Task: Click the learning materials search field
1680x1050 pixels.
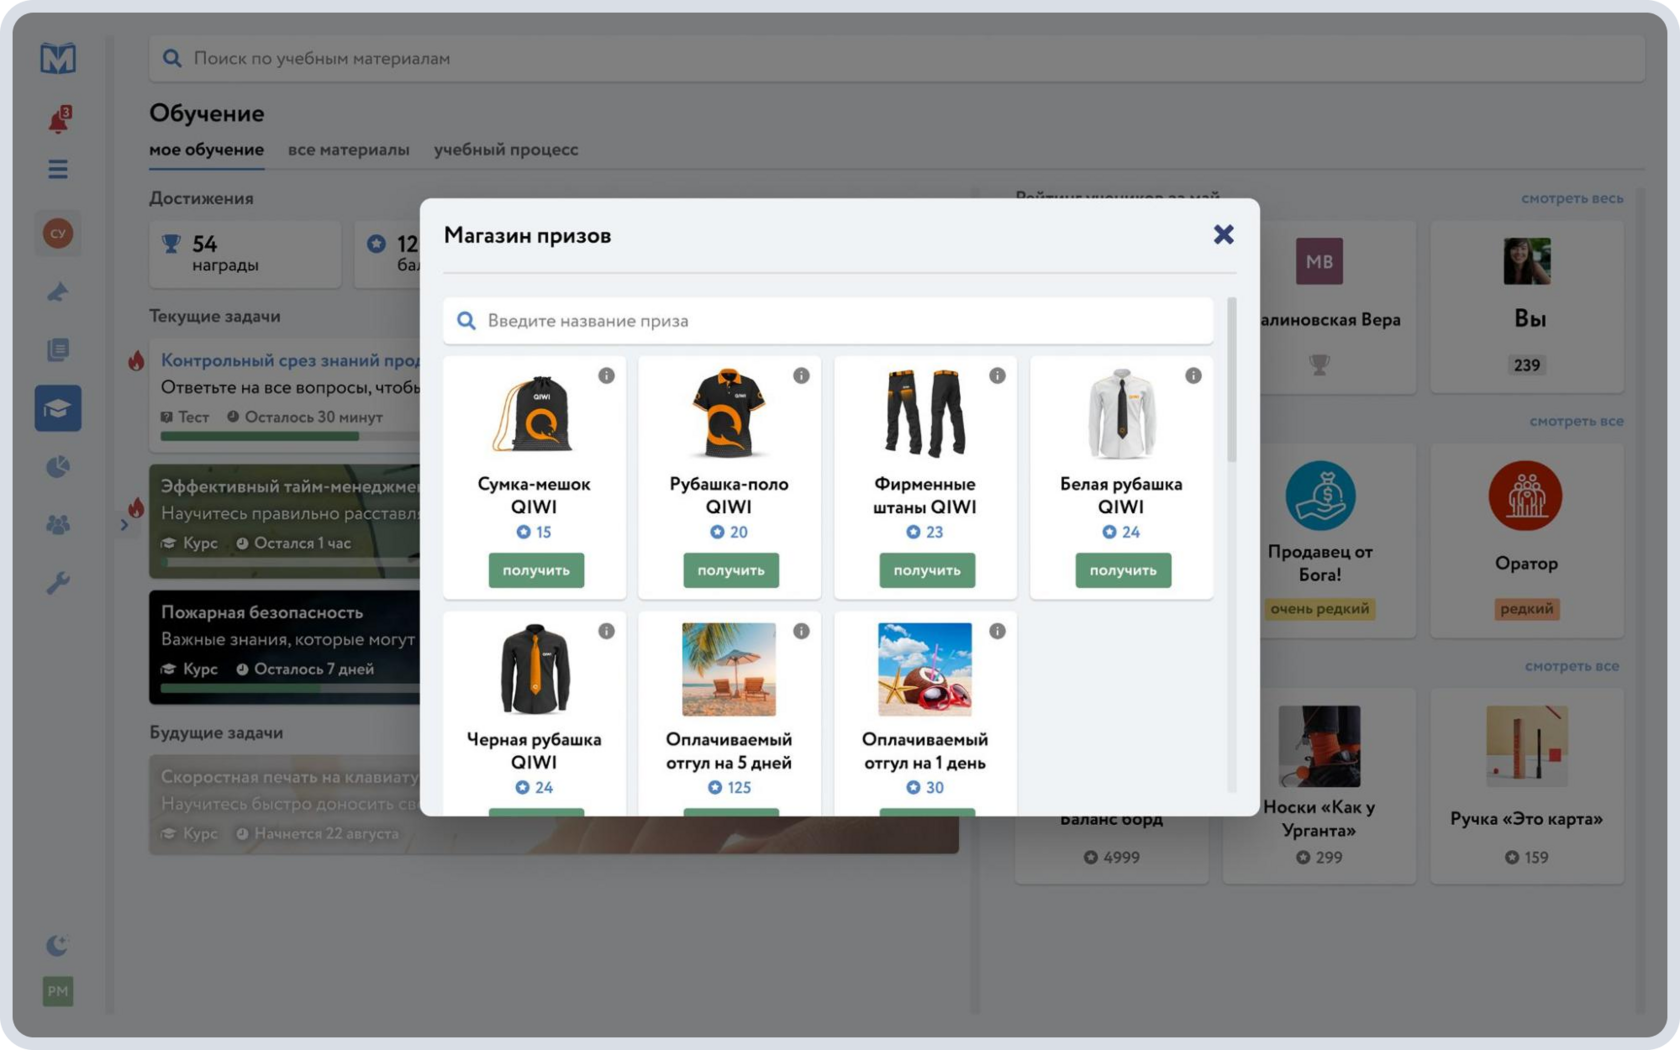Action: (x=897, y=58)
